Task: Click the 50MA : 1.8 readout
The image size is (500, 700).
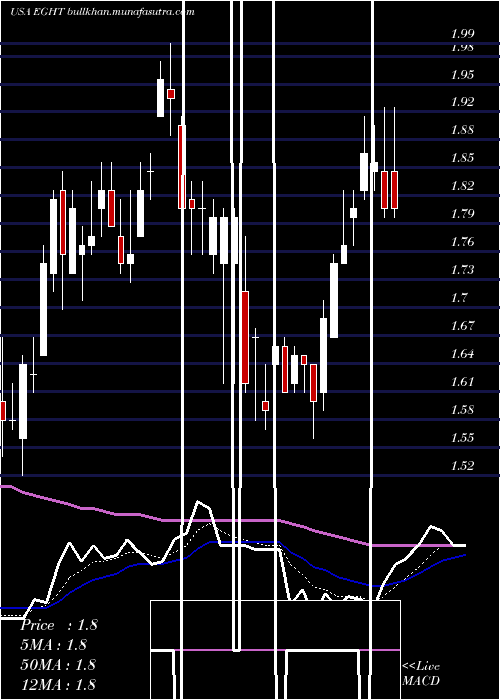Action: click(x=58, y=664)
